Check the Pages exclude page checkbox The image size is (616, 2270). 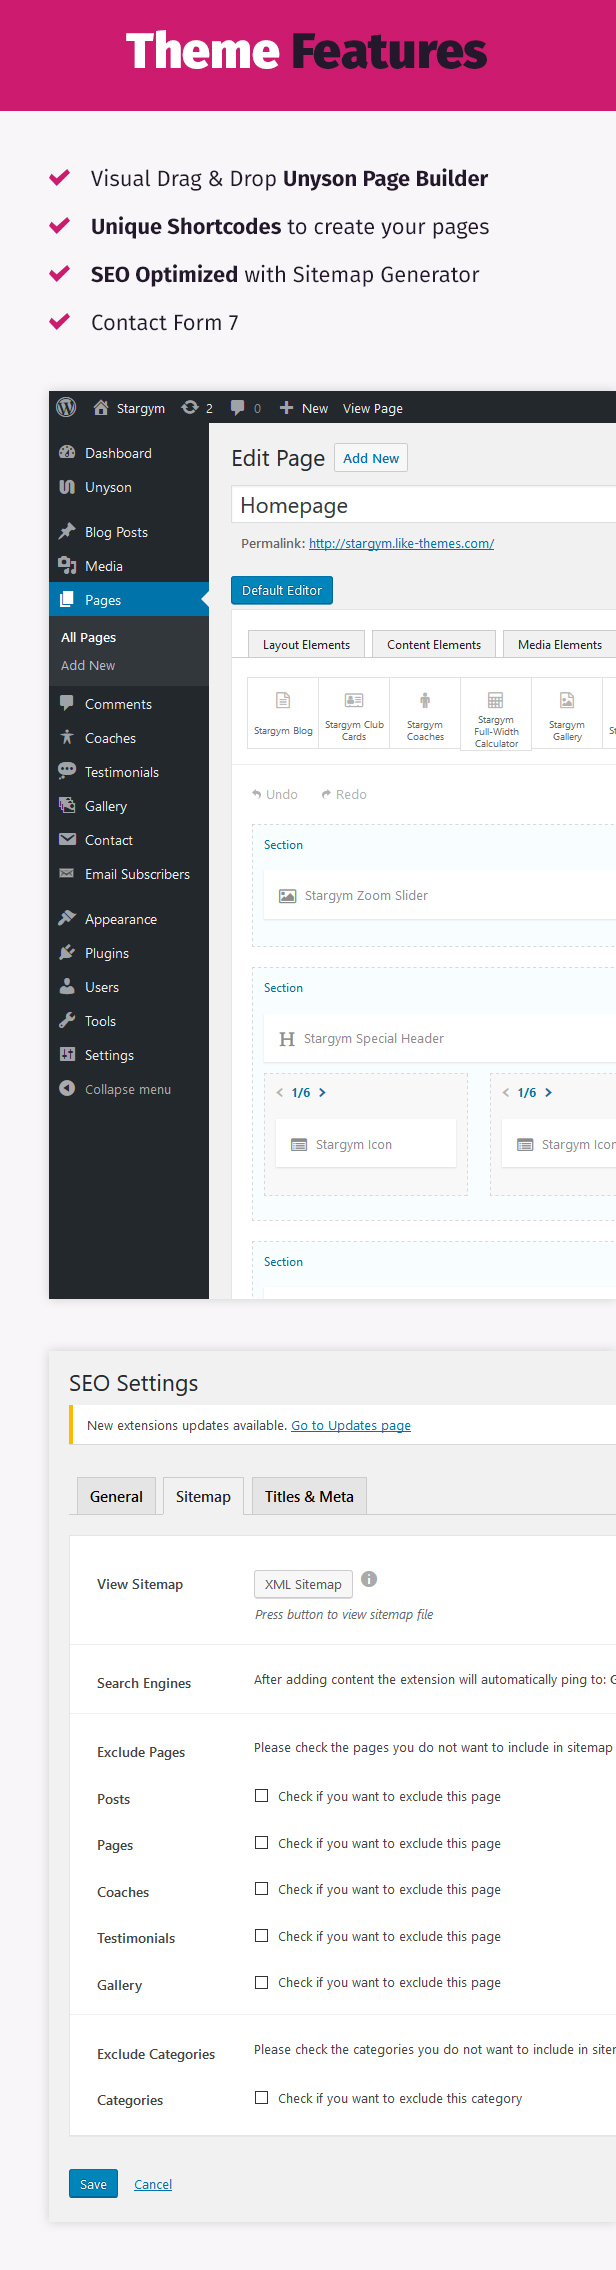click(x=261, y=1843)
